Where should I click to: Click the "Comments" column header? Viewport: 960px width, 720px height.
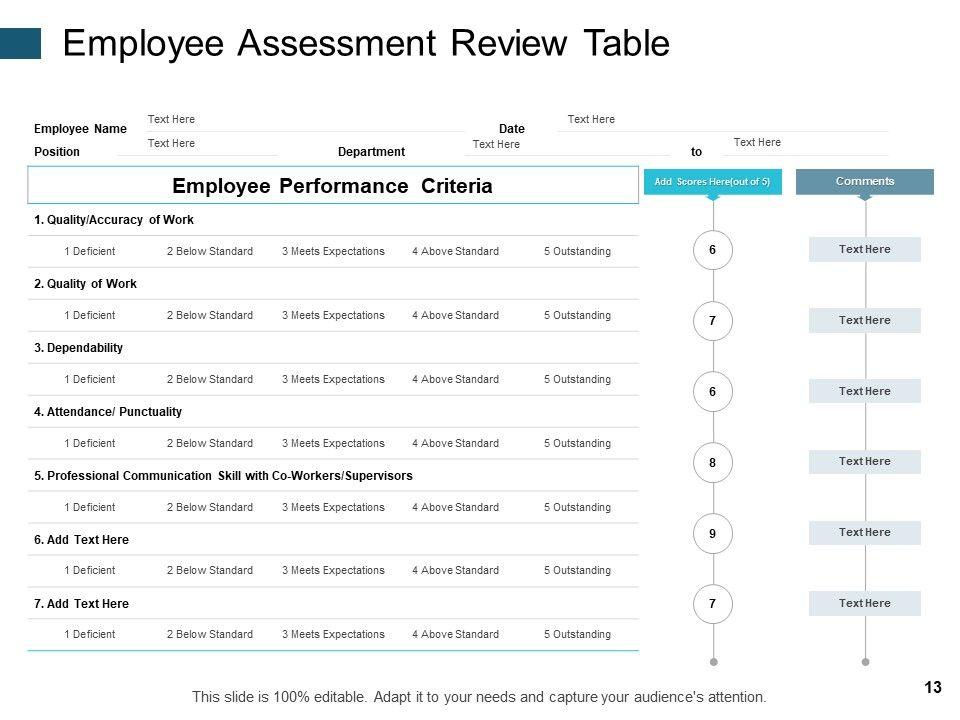point(865,181)
